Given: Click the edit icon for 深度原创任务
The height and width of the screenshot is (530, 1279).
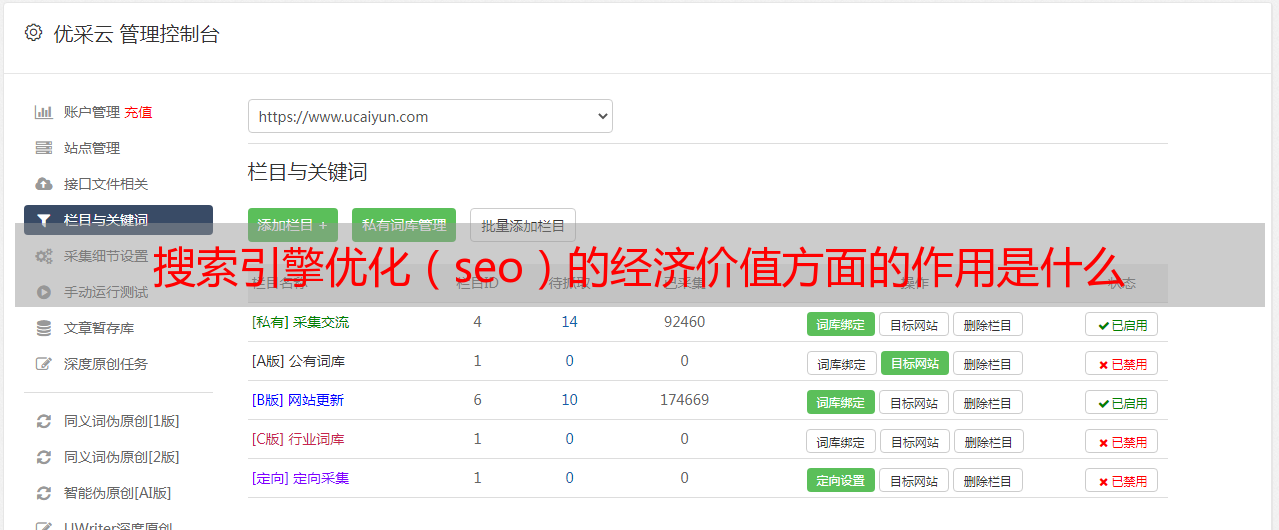Looking at the screenshot, I should (x=44, y=364).
